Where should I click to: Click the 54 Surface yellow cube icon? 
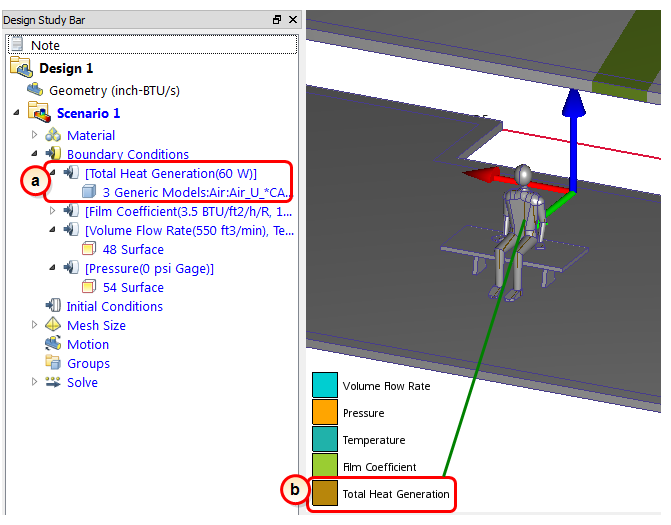(x=89, y=286)
